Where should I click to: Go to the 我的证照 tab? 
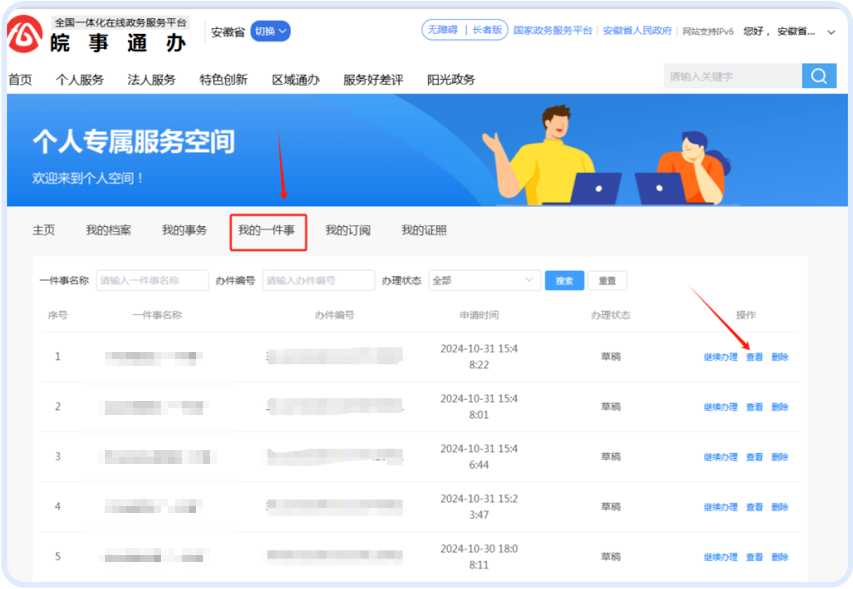424,231
